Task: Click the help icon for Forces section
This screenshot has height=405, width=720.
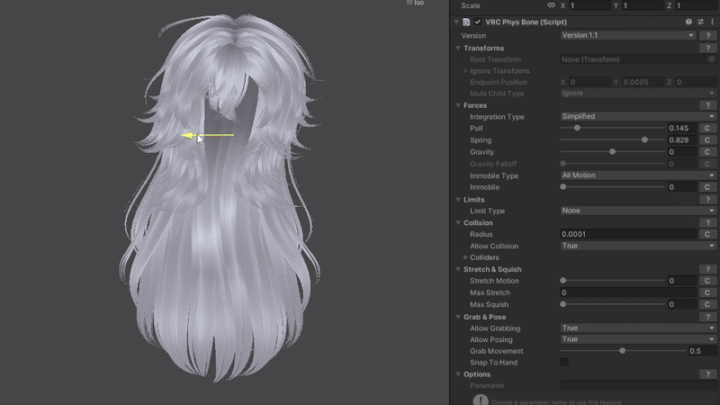Action: point(707,105)
